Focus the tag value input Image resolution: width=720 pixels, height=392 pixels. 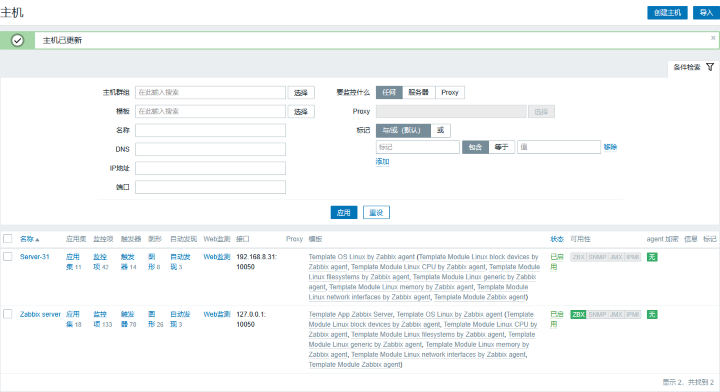[559, 147]
